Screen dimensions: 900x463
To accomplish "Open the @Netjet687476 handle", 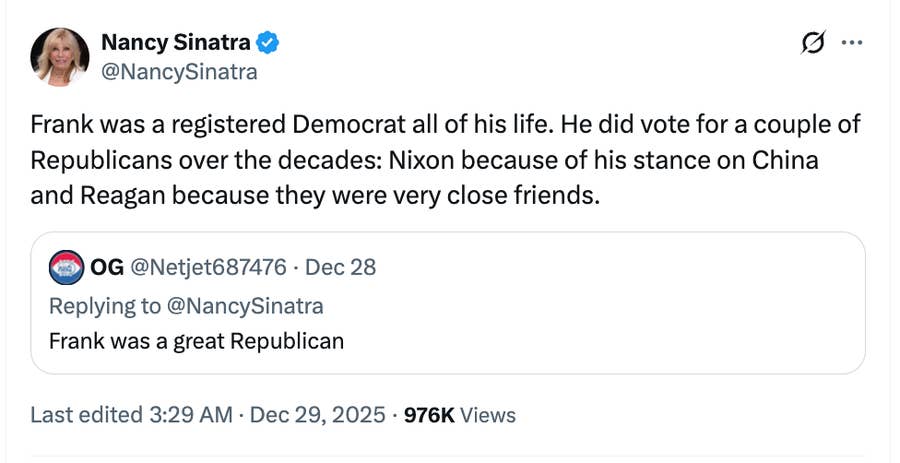I will [209, 267].
